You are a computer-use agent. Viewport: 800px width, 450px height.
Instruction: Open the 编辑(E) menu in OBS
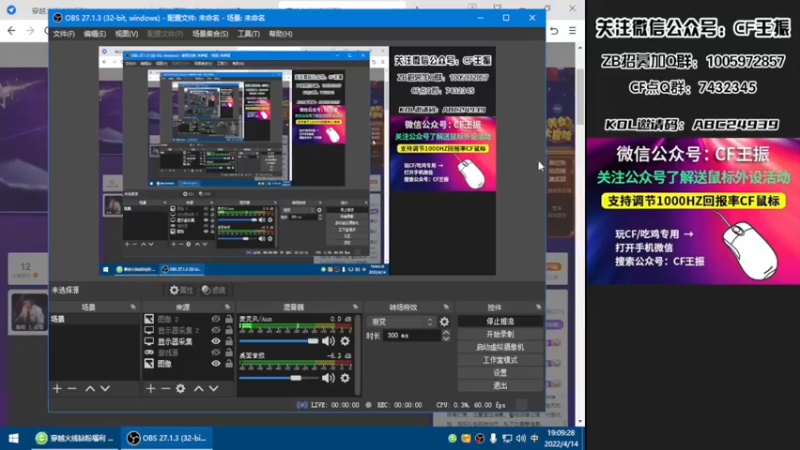95,34
